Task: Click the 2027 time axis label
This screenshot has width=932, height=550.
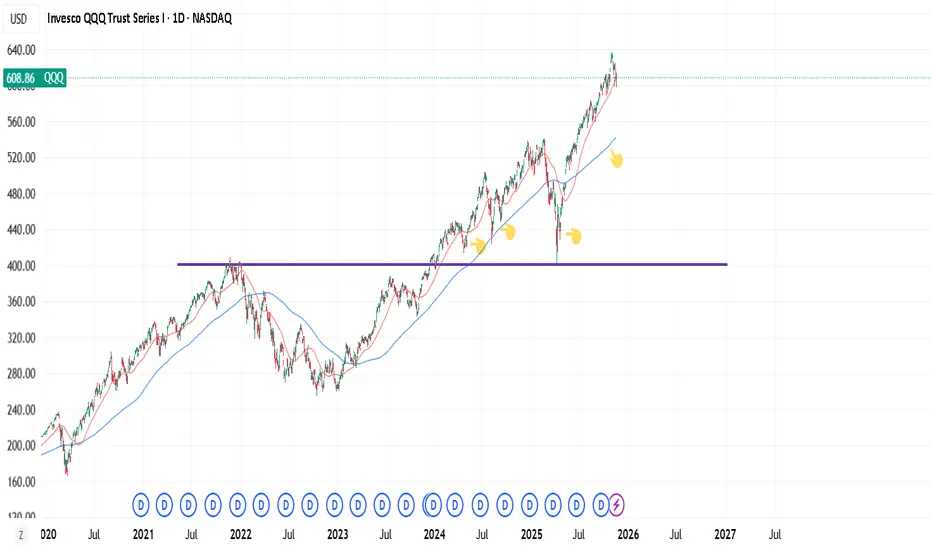Action: (725, 535)
